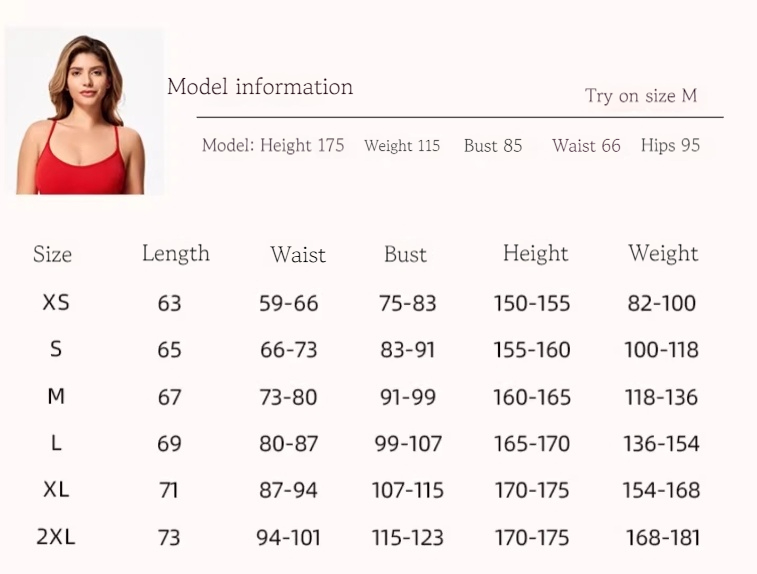Image resolution: width=757 pixels, height=574 pixels.
Task: Click the model photo in red top
Action: 84,112
